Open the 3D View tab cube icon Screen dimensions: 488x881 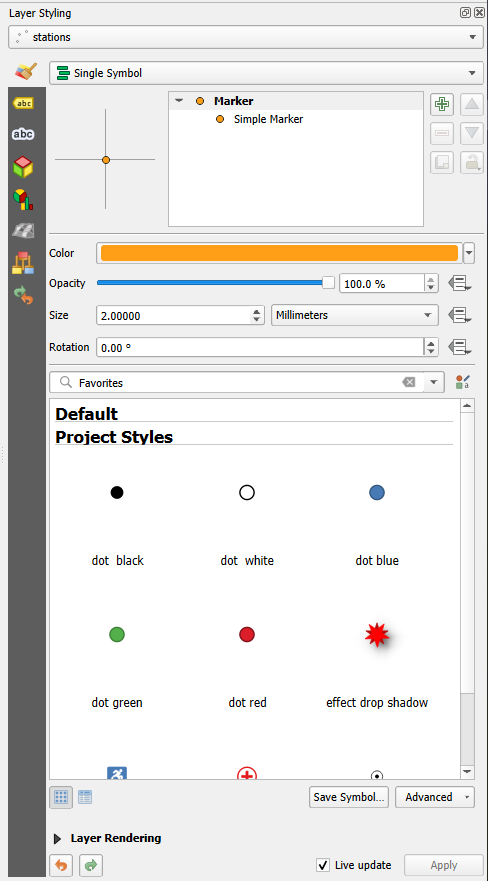pyautogui.click(x=23, y=167)
